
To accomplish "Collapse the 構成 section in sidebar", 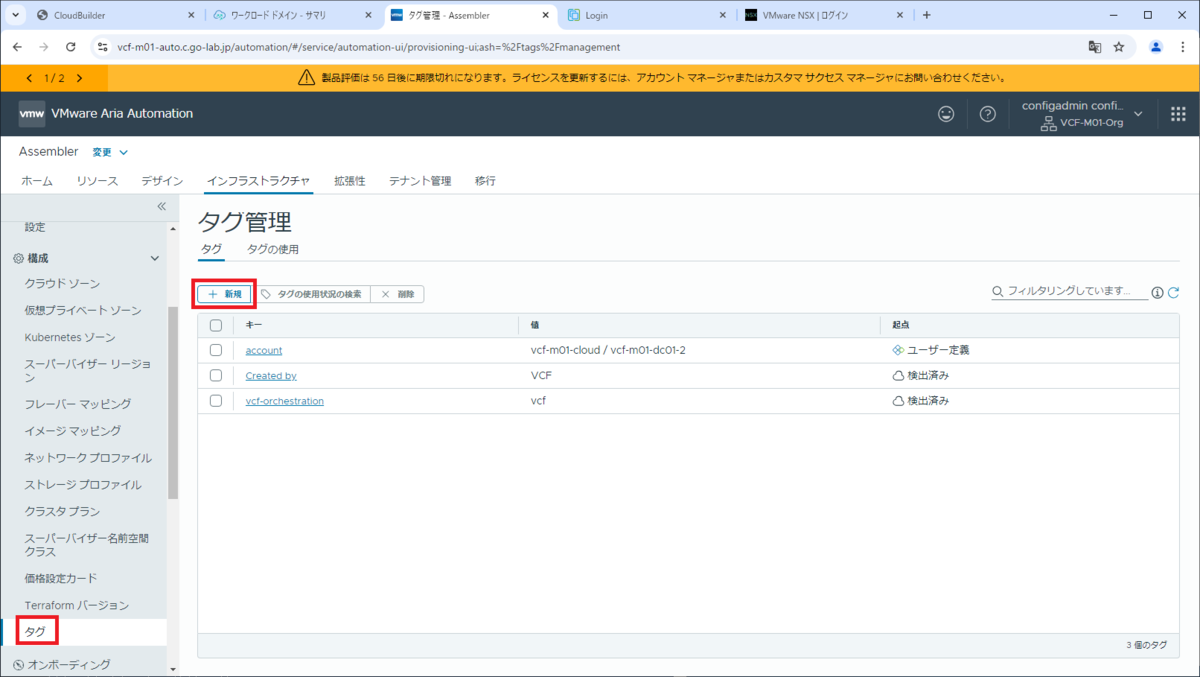I will pos(155,258).
